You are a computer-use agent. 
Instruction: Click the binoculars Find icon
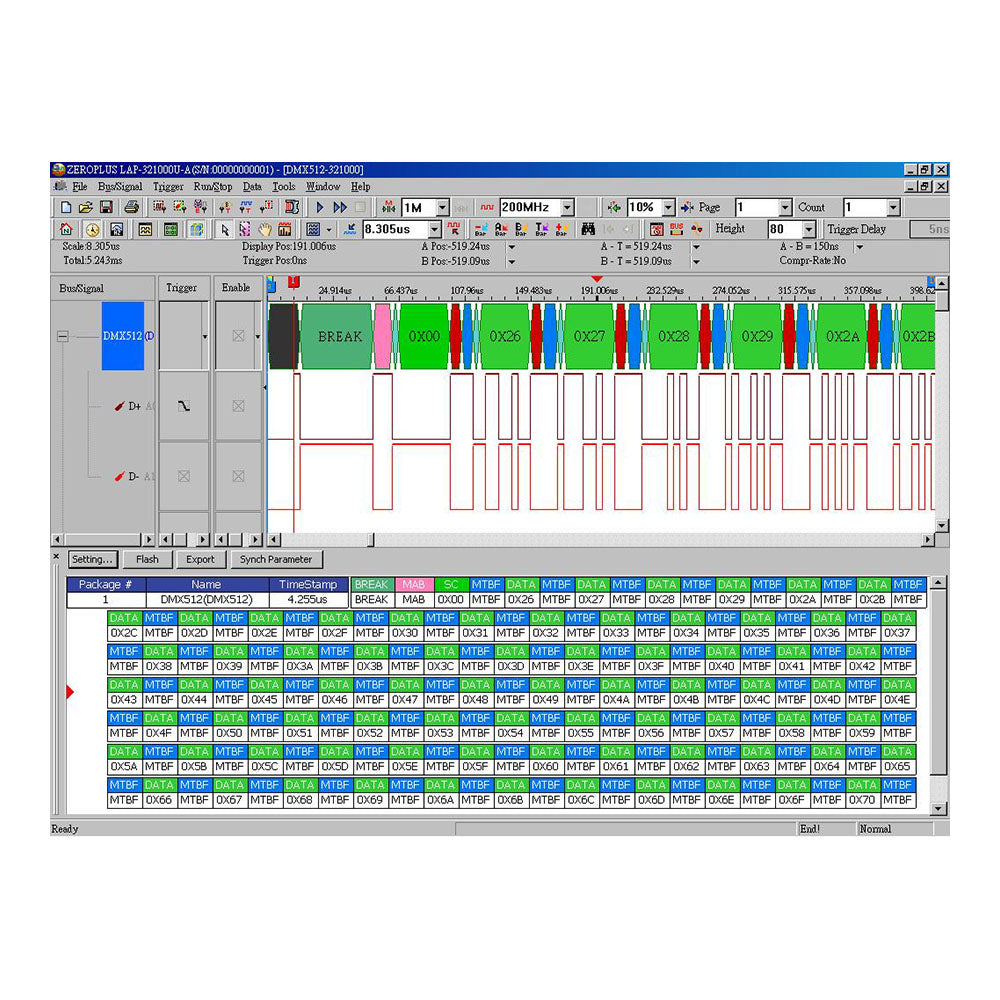588,229
